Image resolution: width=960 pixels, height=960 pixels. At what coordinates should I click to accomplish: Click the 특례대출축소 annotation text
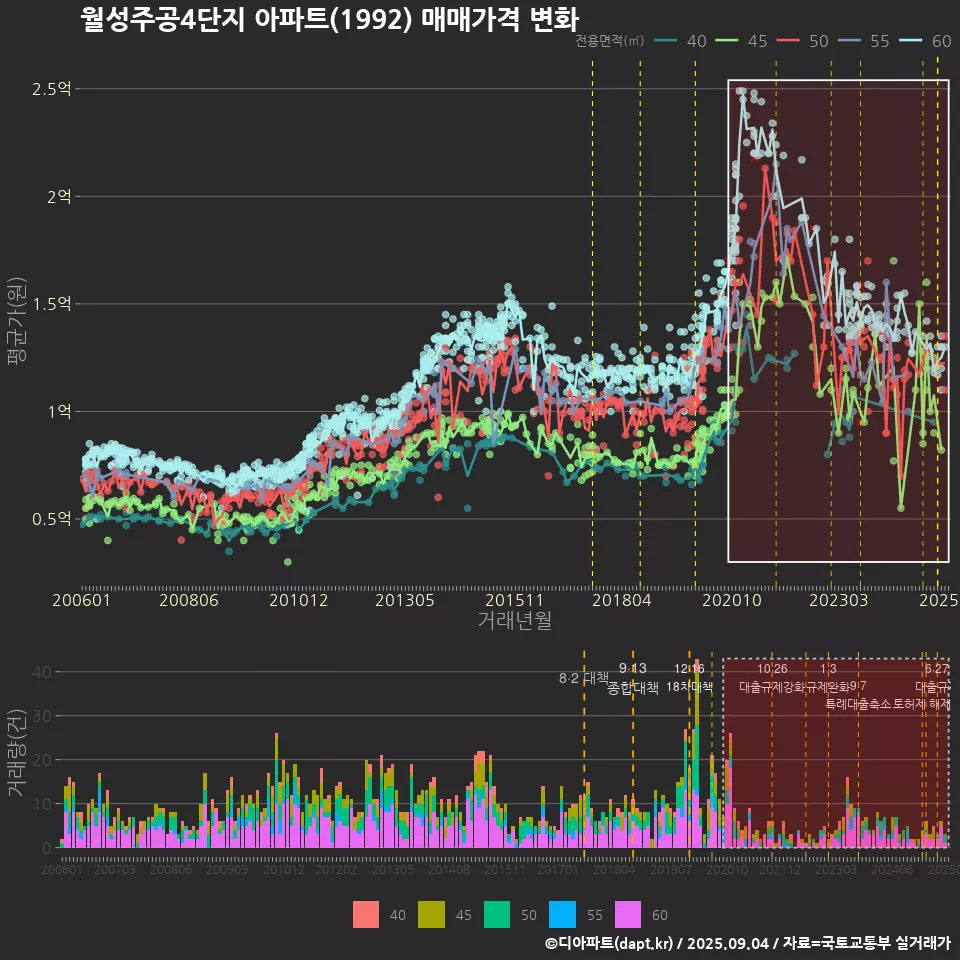857,704
